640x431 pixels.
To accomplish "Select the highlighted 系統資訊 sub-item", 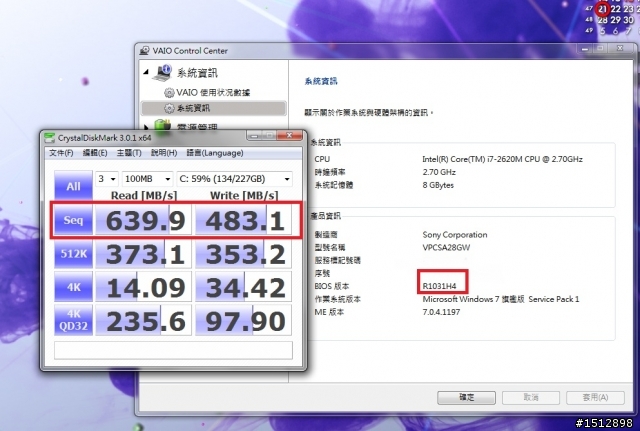I will click(213, 108).
